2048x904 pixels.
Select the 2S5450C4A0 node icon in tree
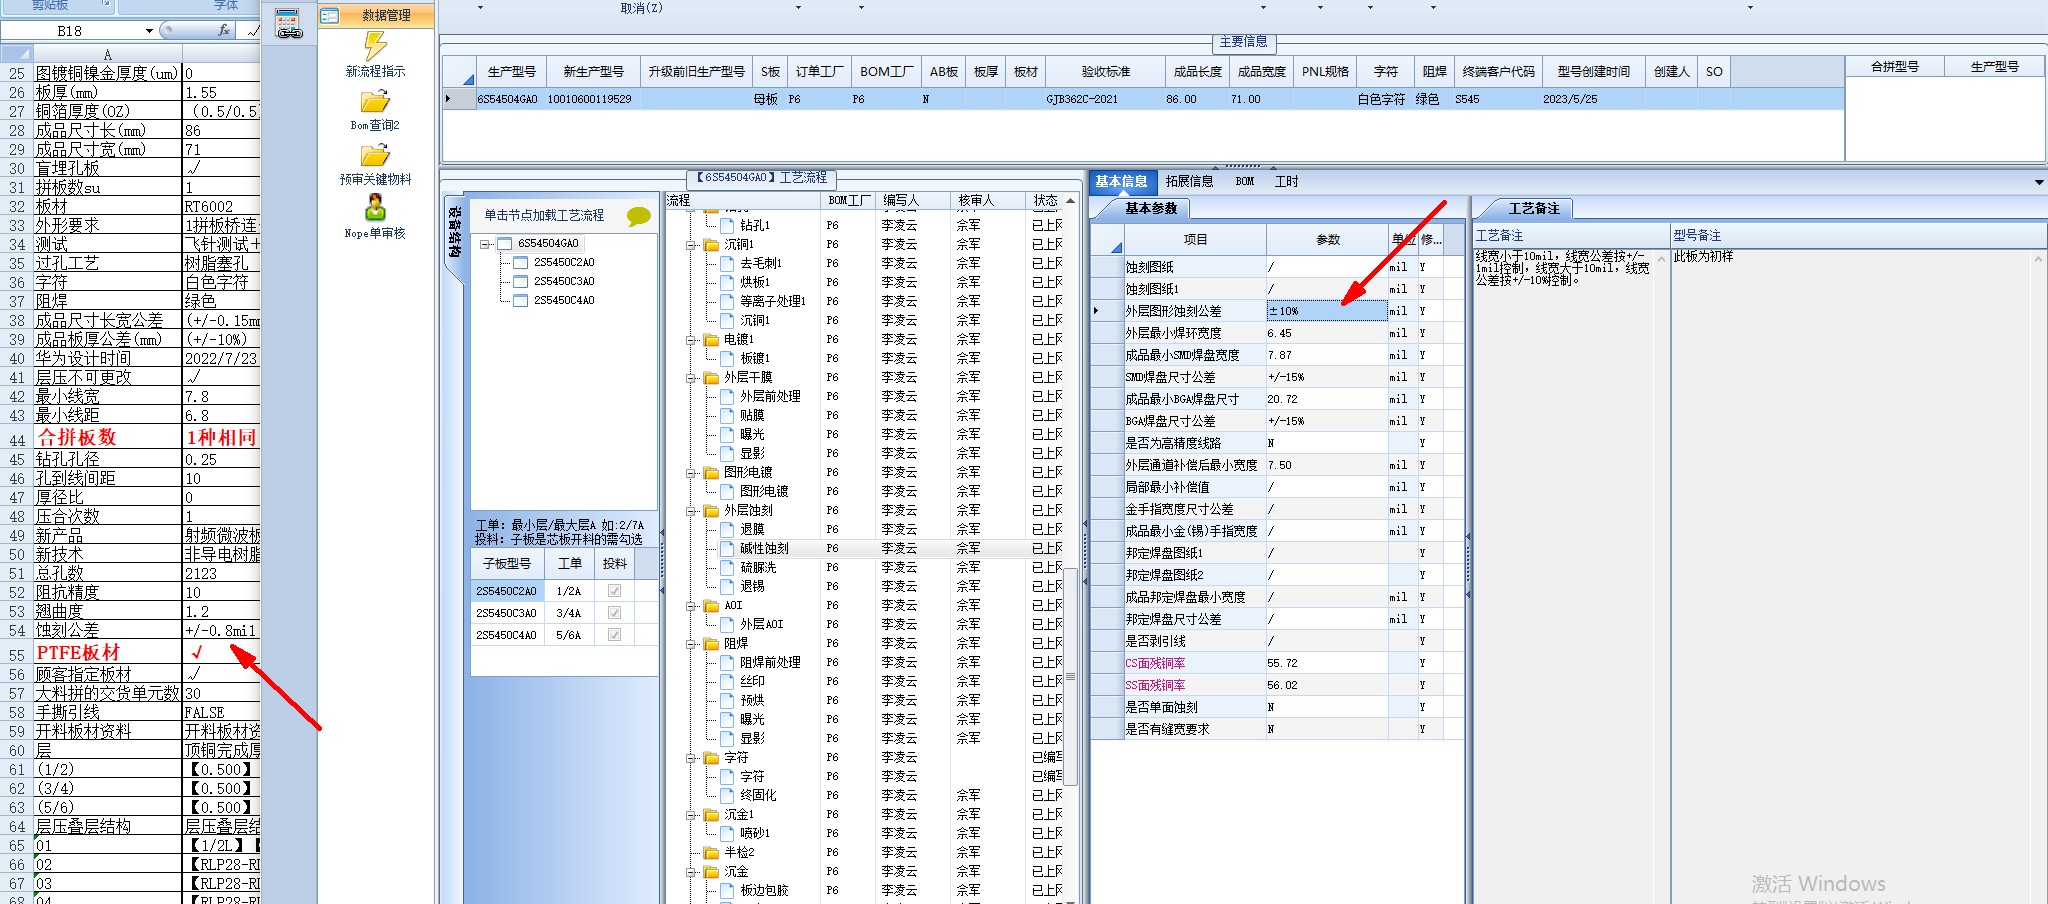tap(520, 300)
